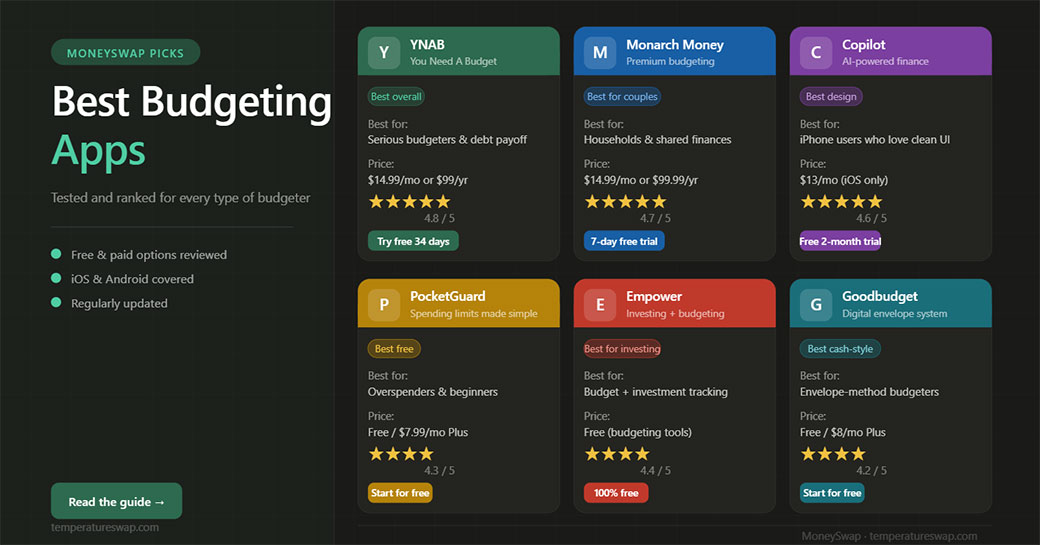The width and height of the screenshot is (1040, 545).
Task: Click Free 2-month trial button
Action: pyautogui.click(x=840, y=241)
